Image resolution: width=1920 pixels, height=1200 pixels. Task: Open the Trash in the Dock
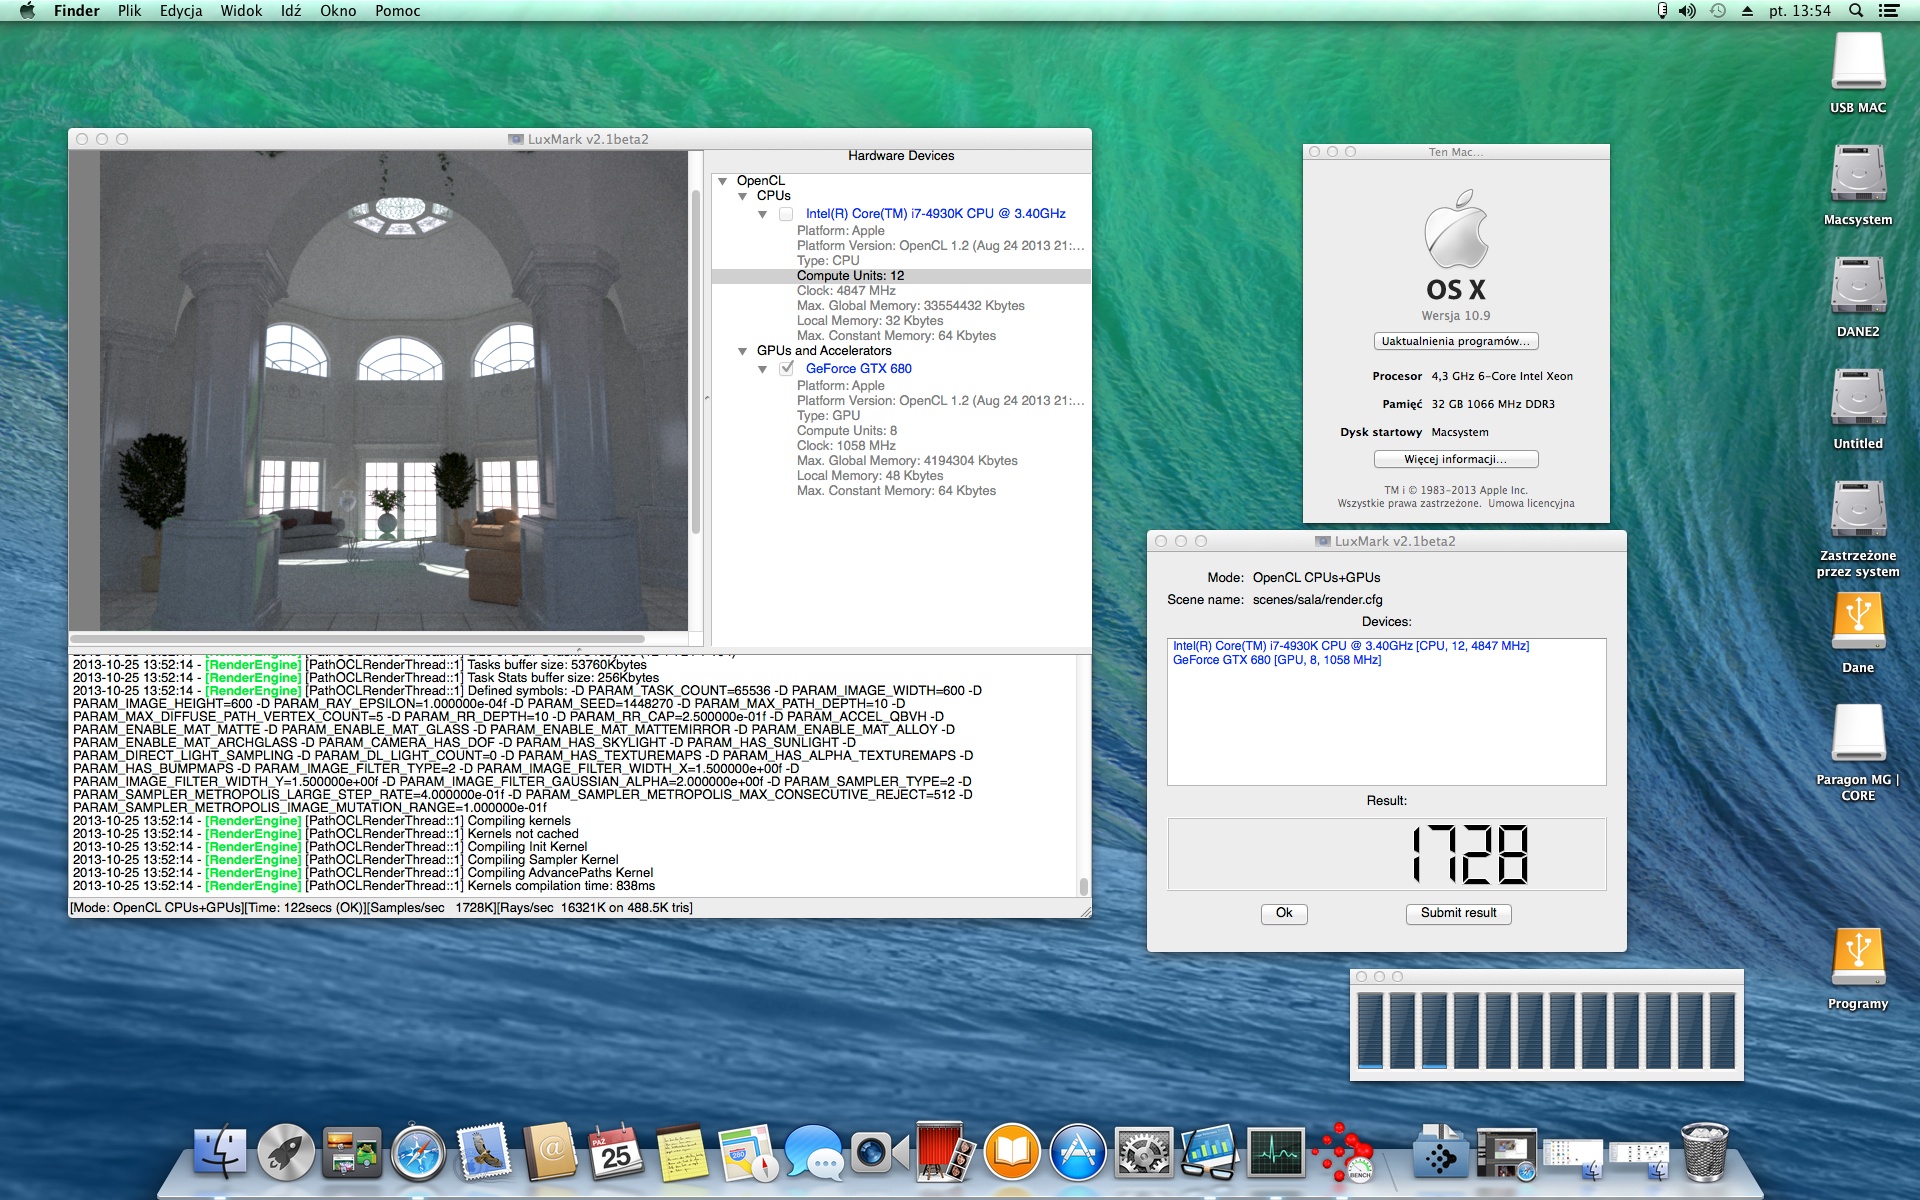pyautogui.click(x=1704, y=1153)
